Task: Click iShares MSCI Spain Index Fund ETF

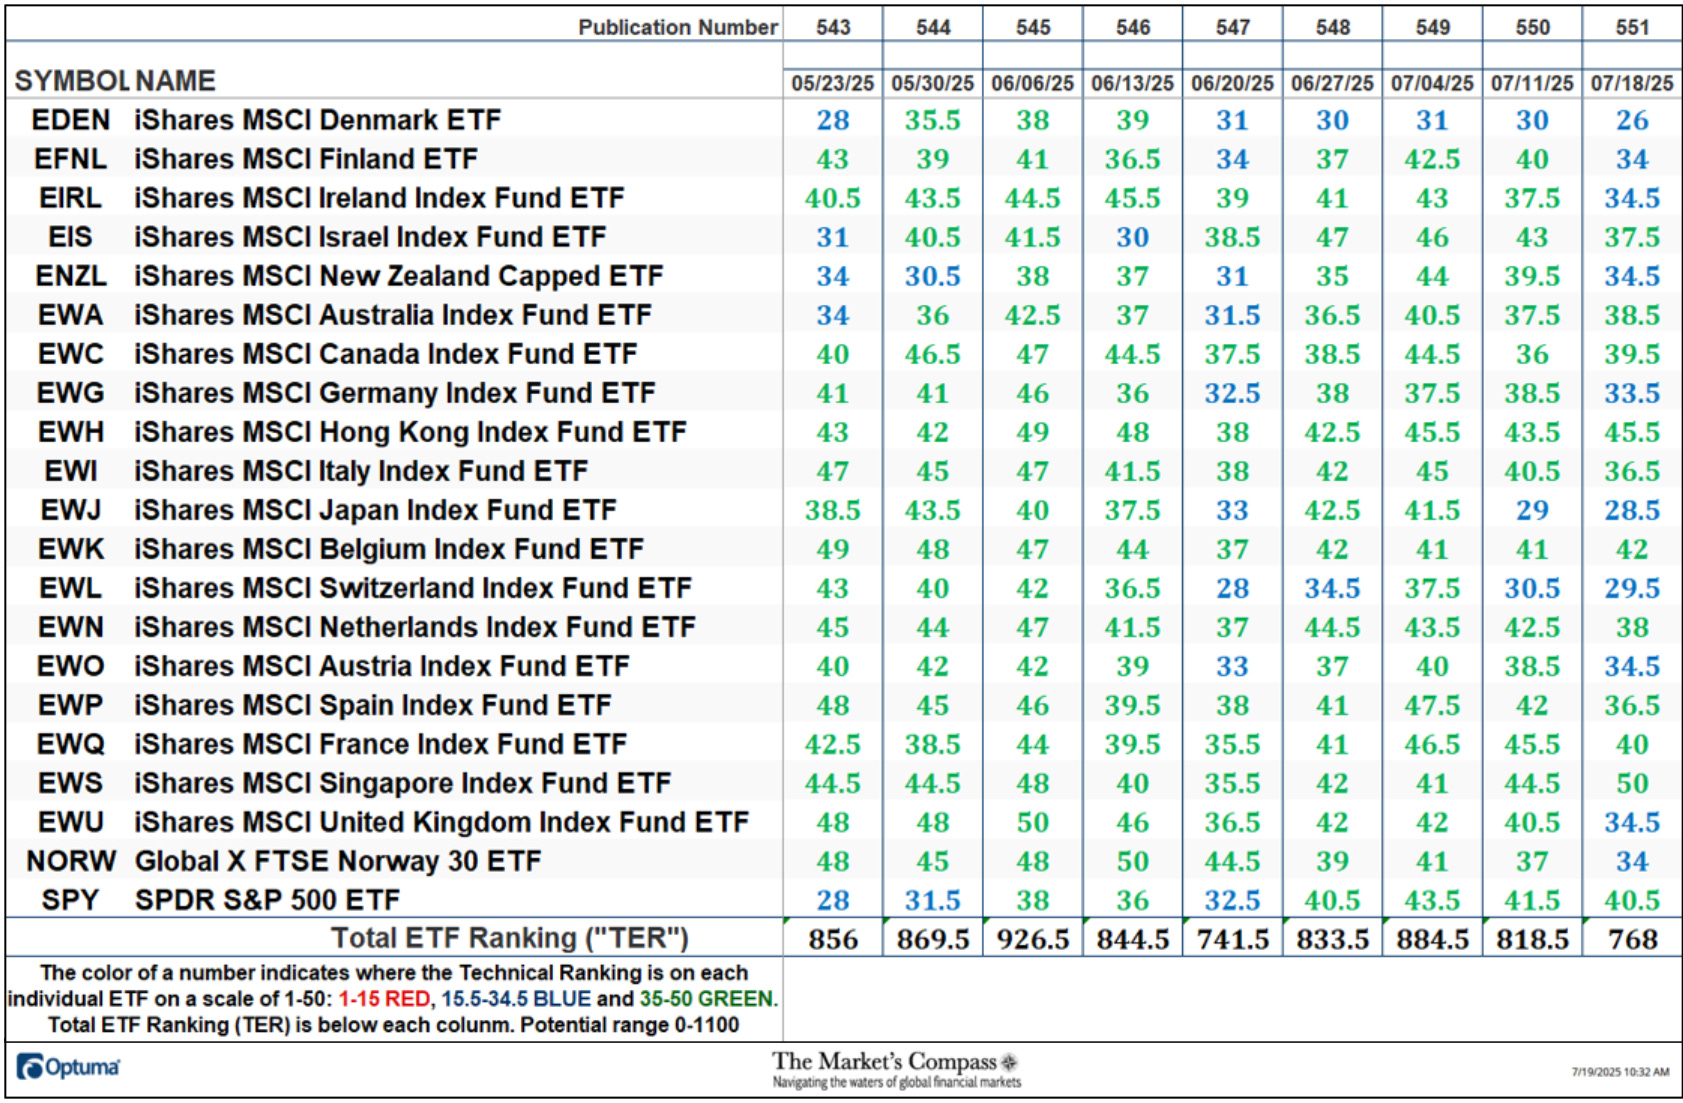Action: pyautogui.click(x=373, y=705)
